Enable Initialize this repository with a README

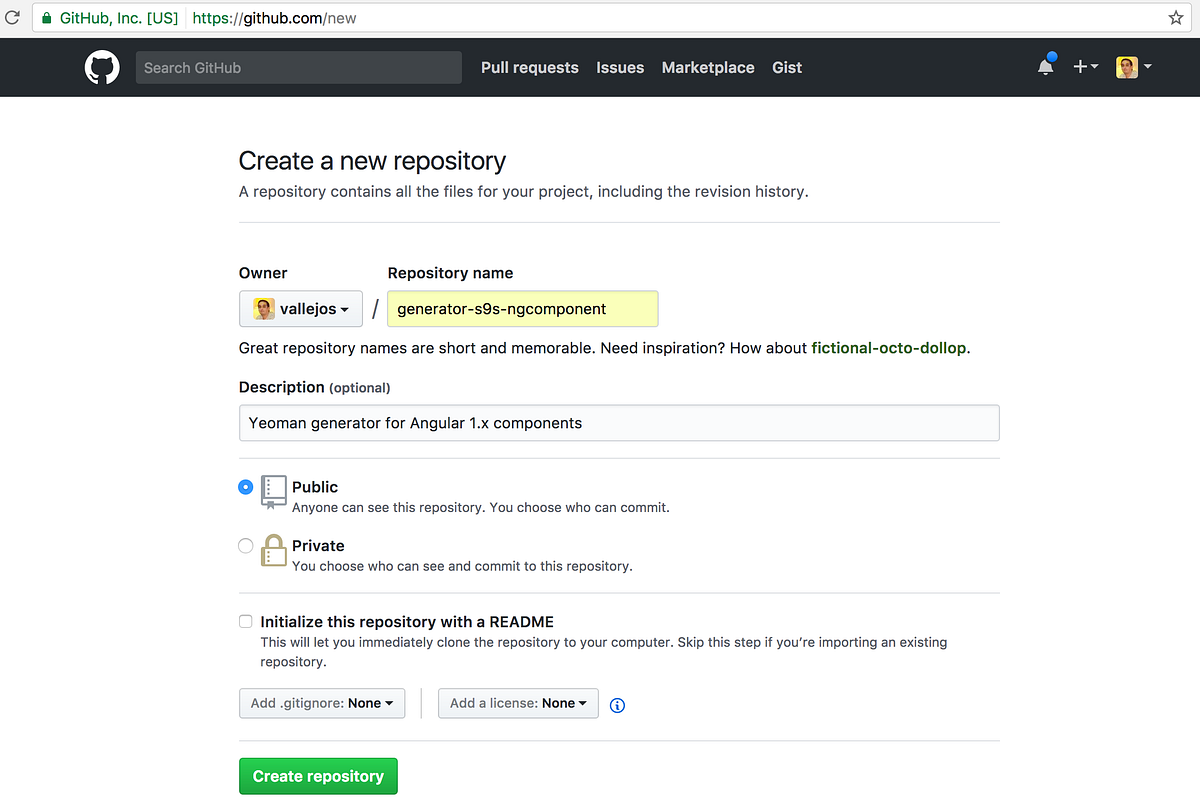[245, 620]
